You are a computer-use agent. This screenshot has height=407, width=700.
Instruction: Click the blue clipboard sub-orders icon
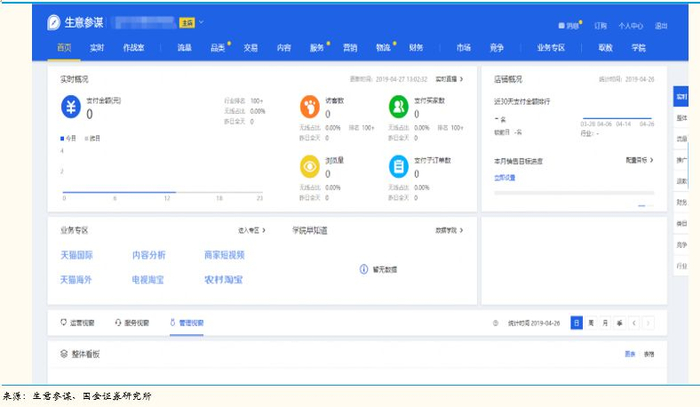pyautogui.click(x=399, y=166)
